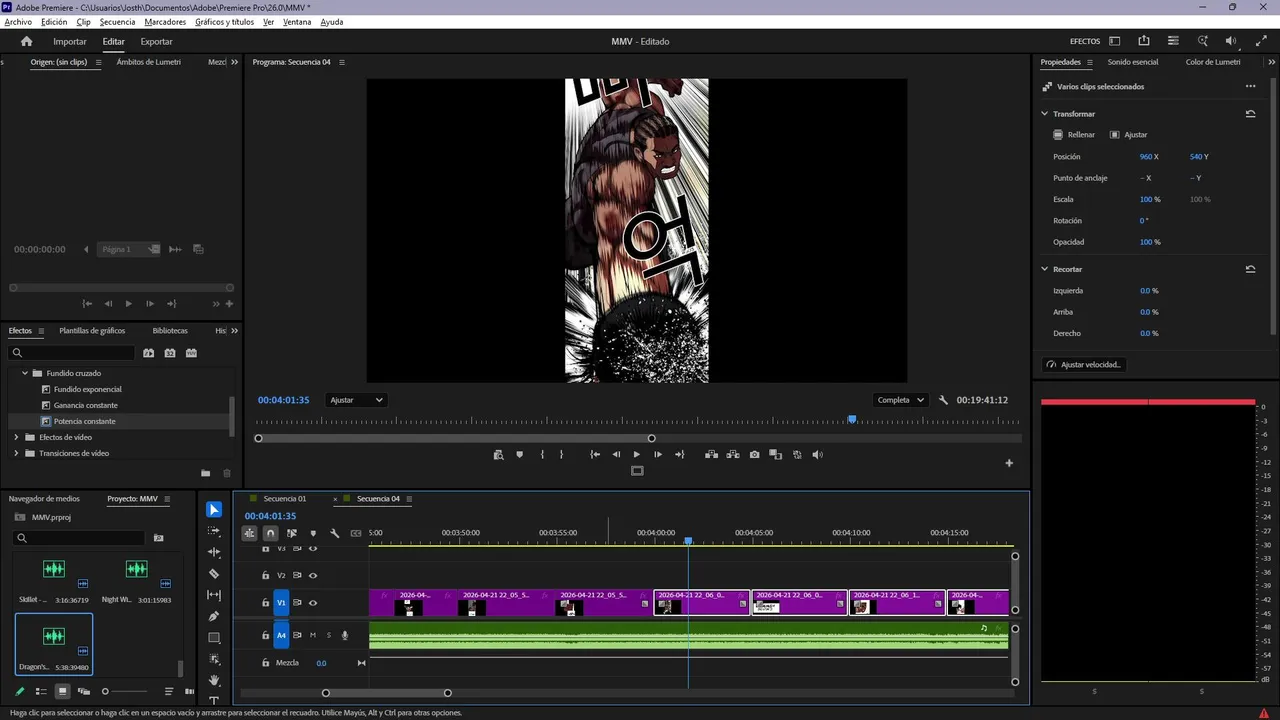Image resolution: width=1280 pixels, height=720 pixels.
Task: Toggle V1 track visibility eye
Action: click(x=313, y=603)
